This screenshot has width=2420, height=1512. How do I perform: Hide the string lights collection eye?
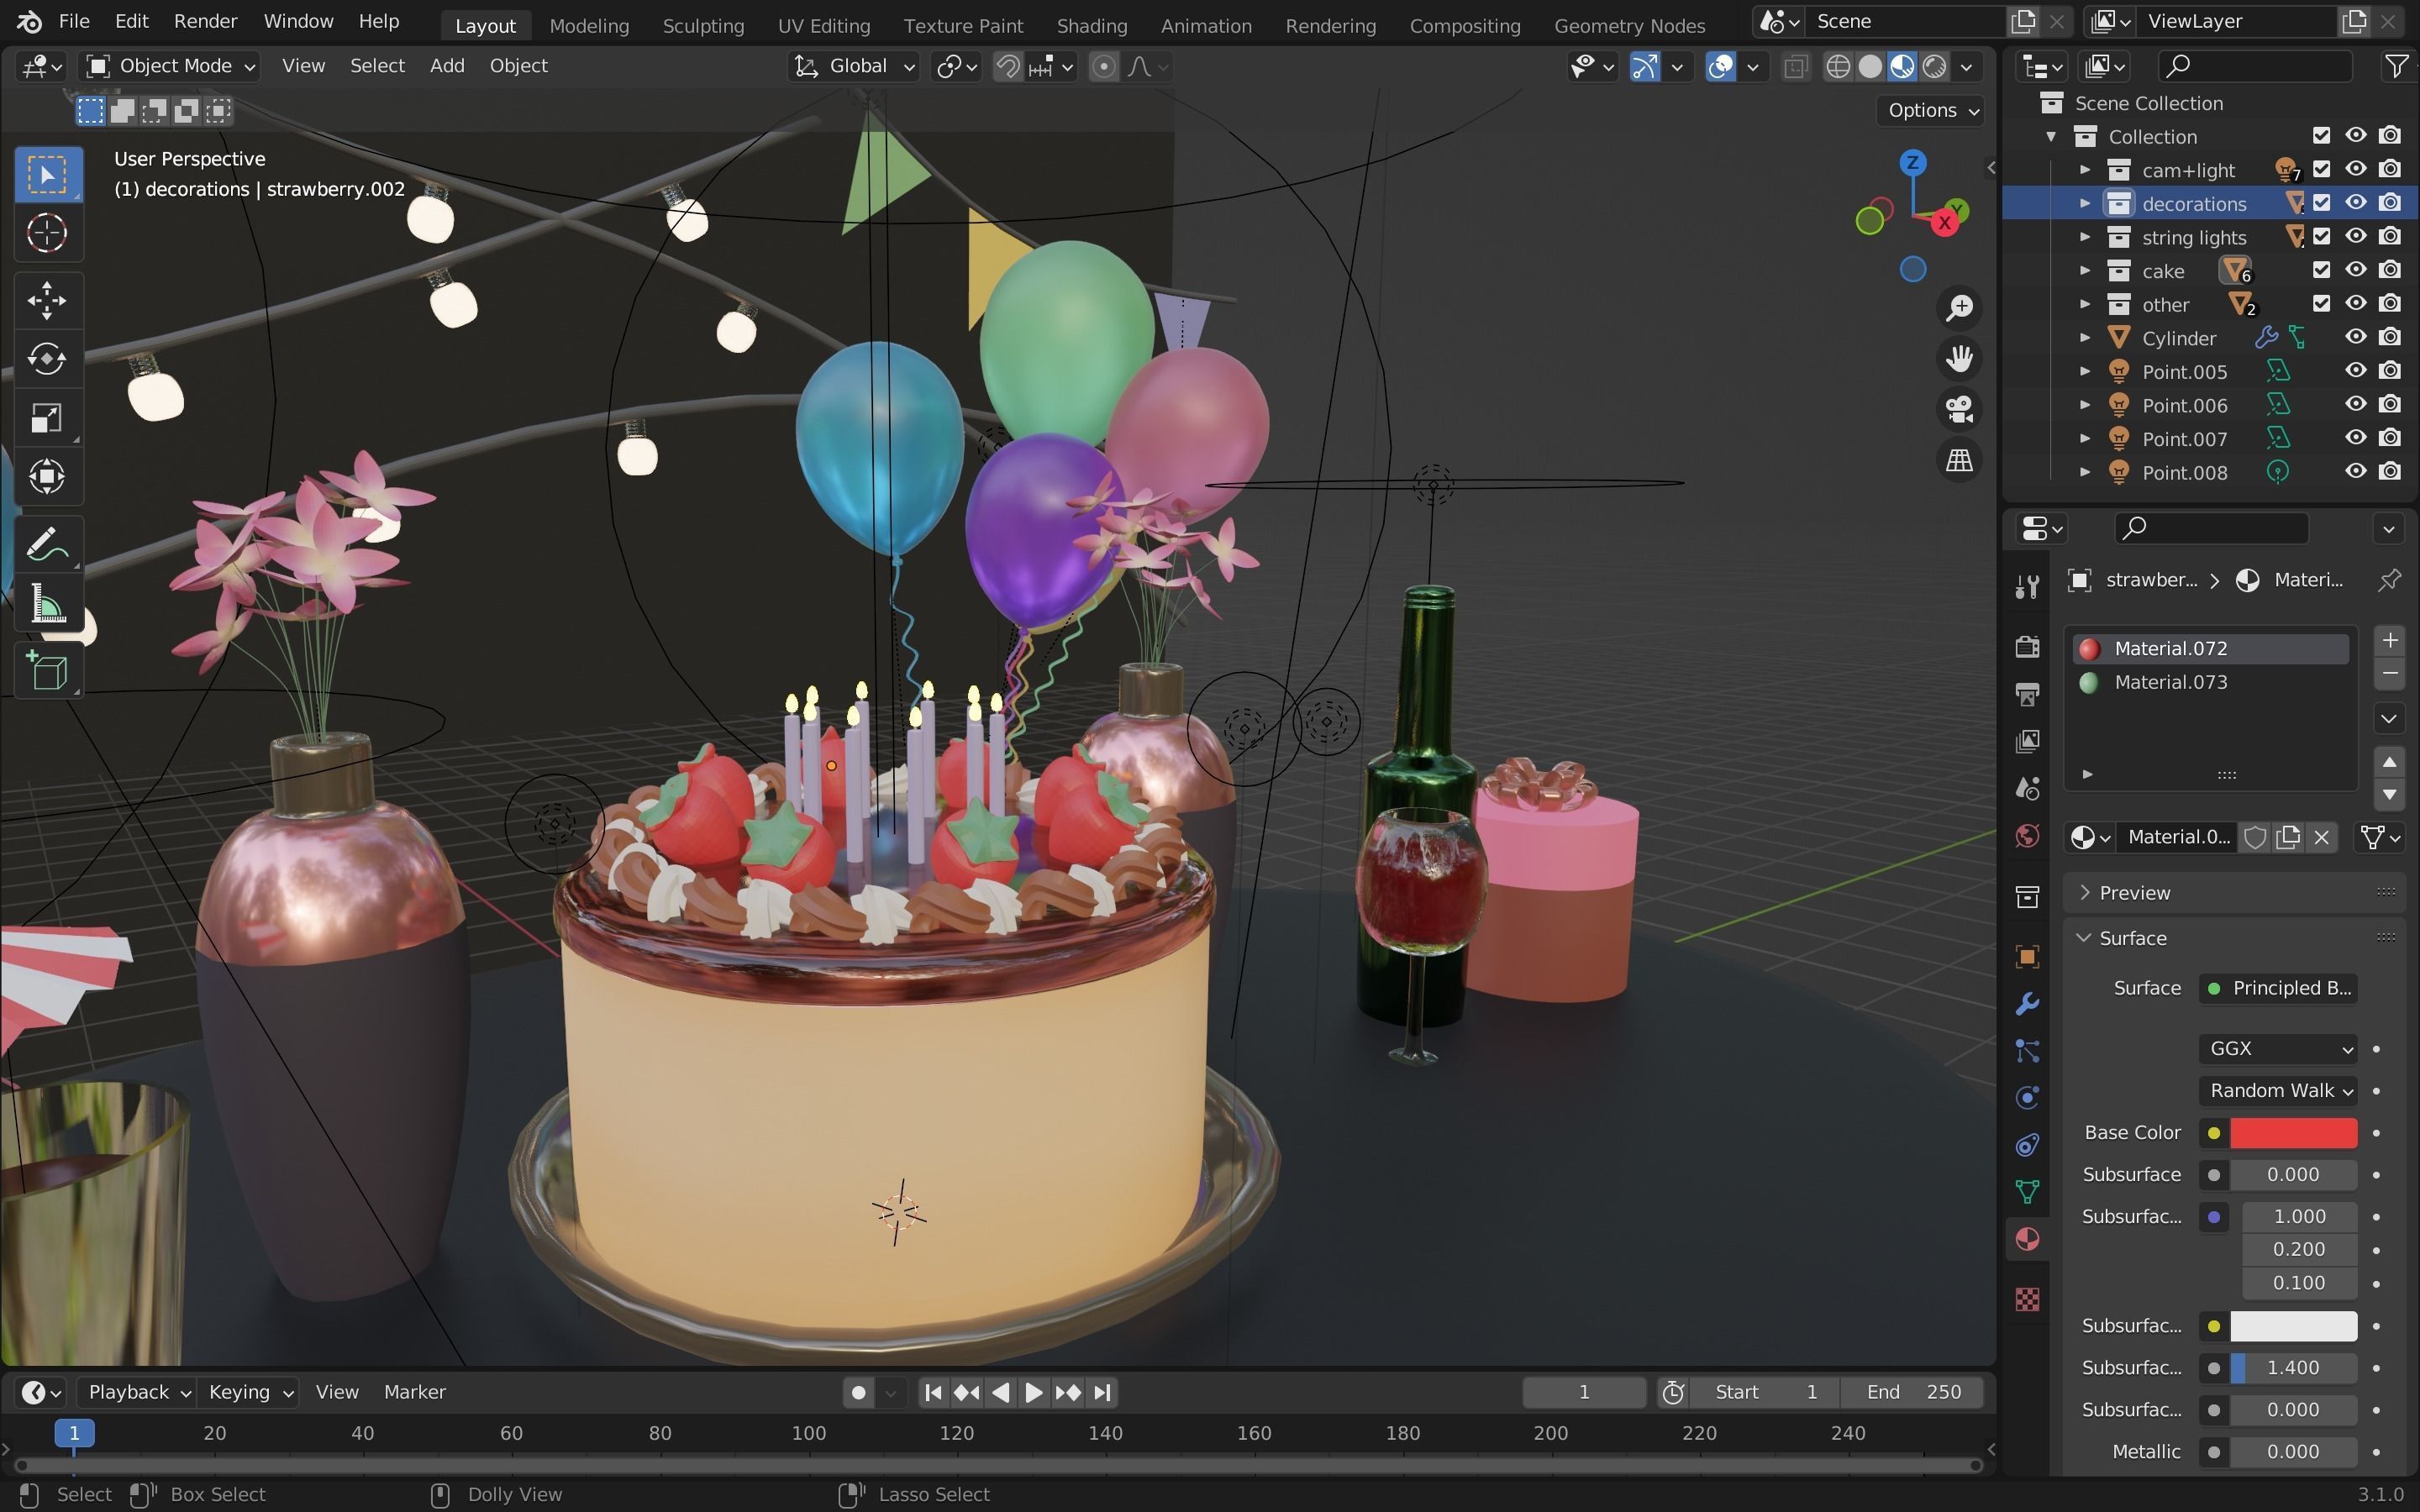2355,237
